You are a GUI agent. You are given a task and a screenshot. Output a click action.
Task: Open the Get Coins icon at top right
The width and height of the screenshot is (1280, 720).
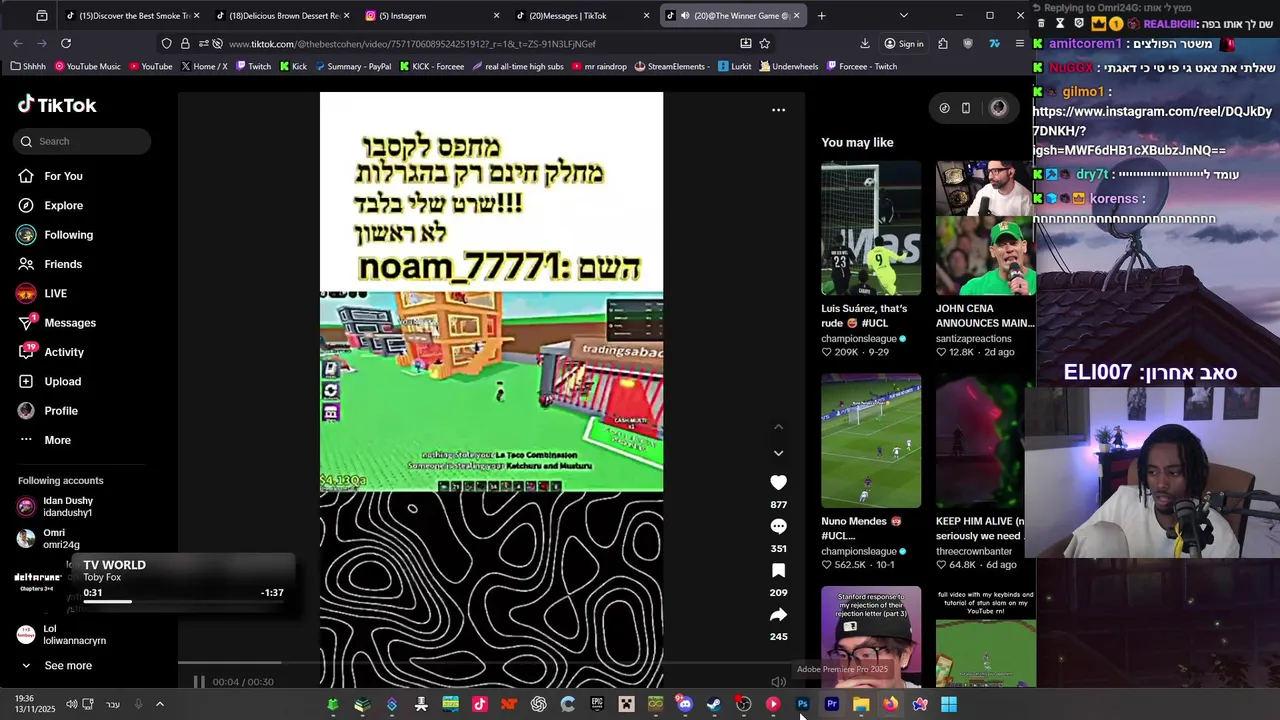click(x=944, y=108)
